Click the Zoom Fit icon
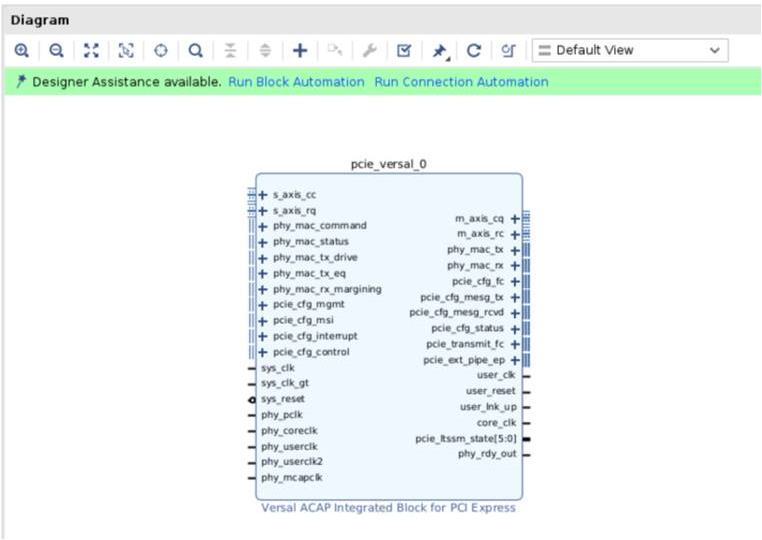The height and width of the screenshot is (540, 762). coord(91,50)
